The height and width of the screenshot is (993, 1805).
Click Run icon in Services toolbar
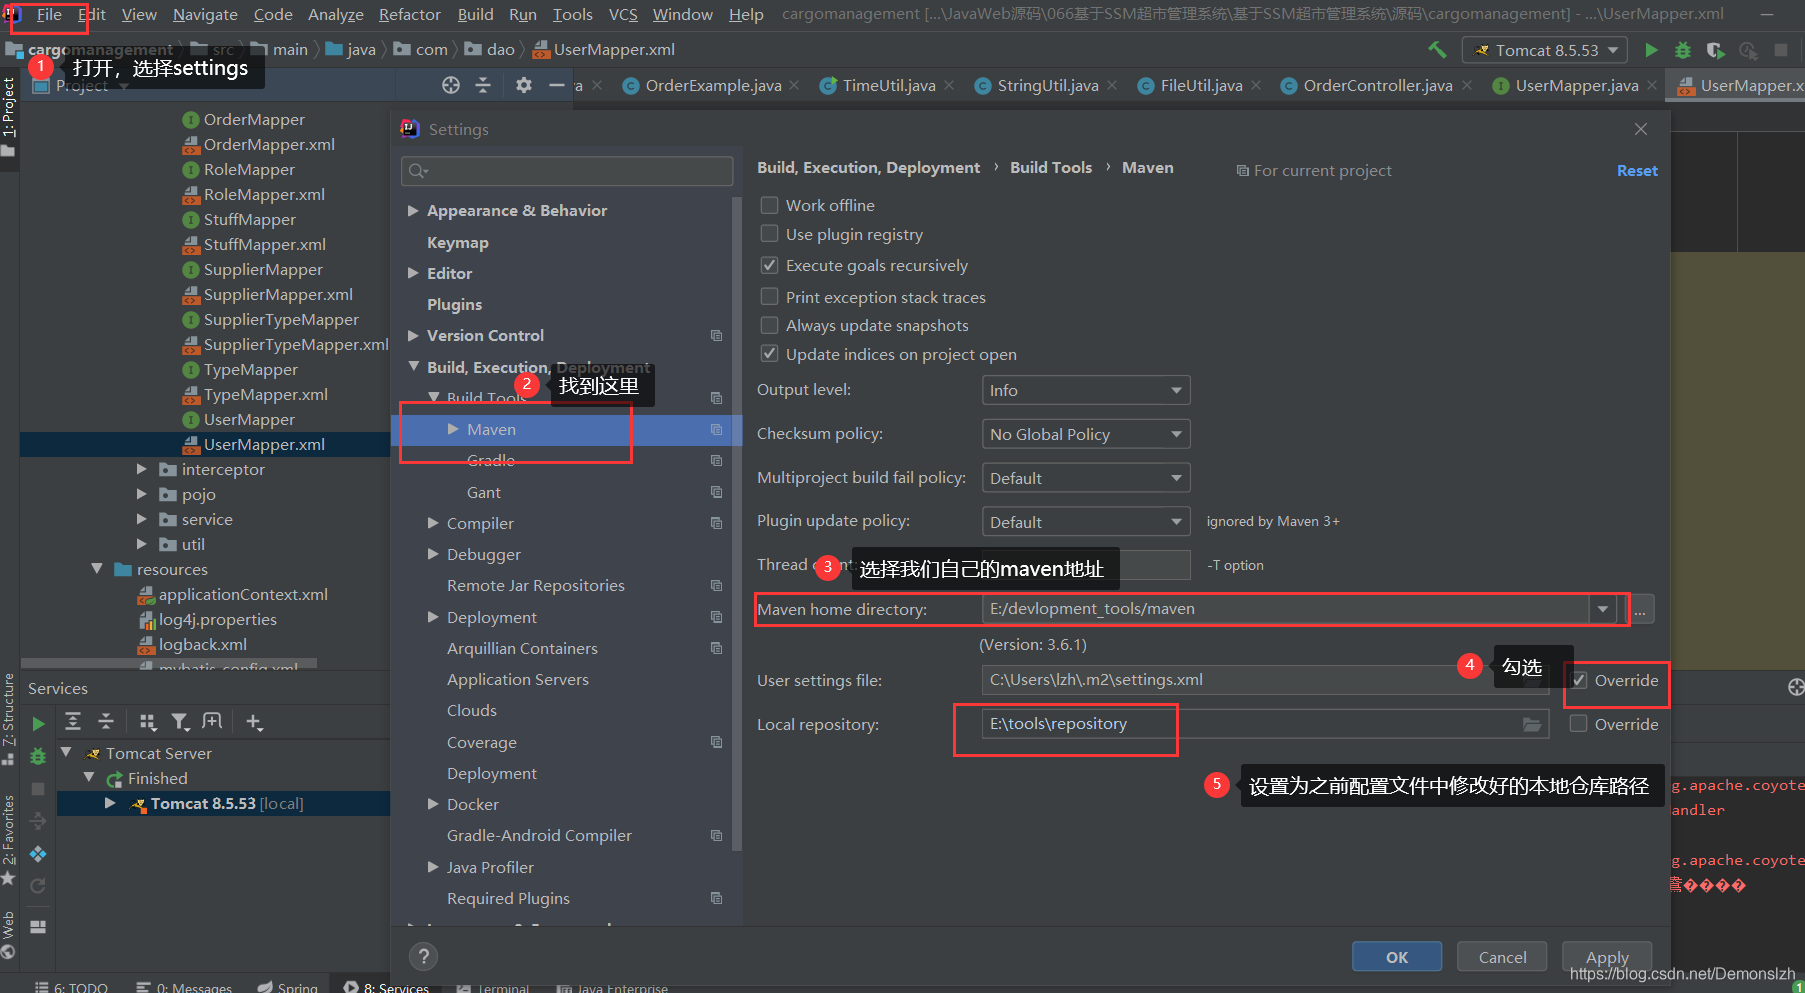38,723
